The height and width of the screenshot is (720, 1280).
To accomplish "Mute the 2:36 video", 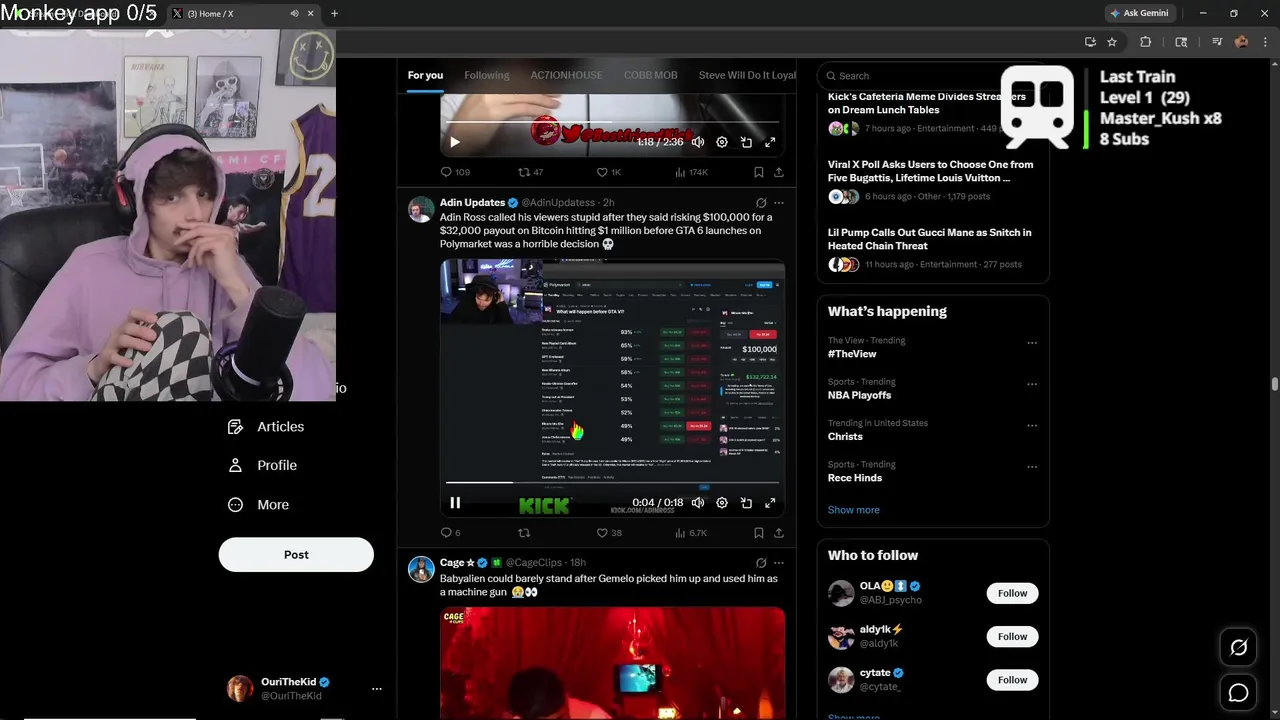I will pos(698,142).
